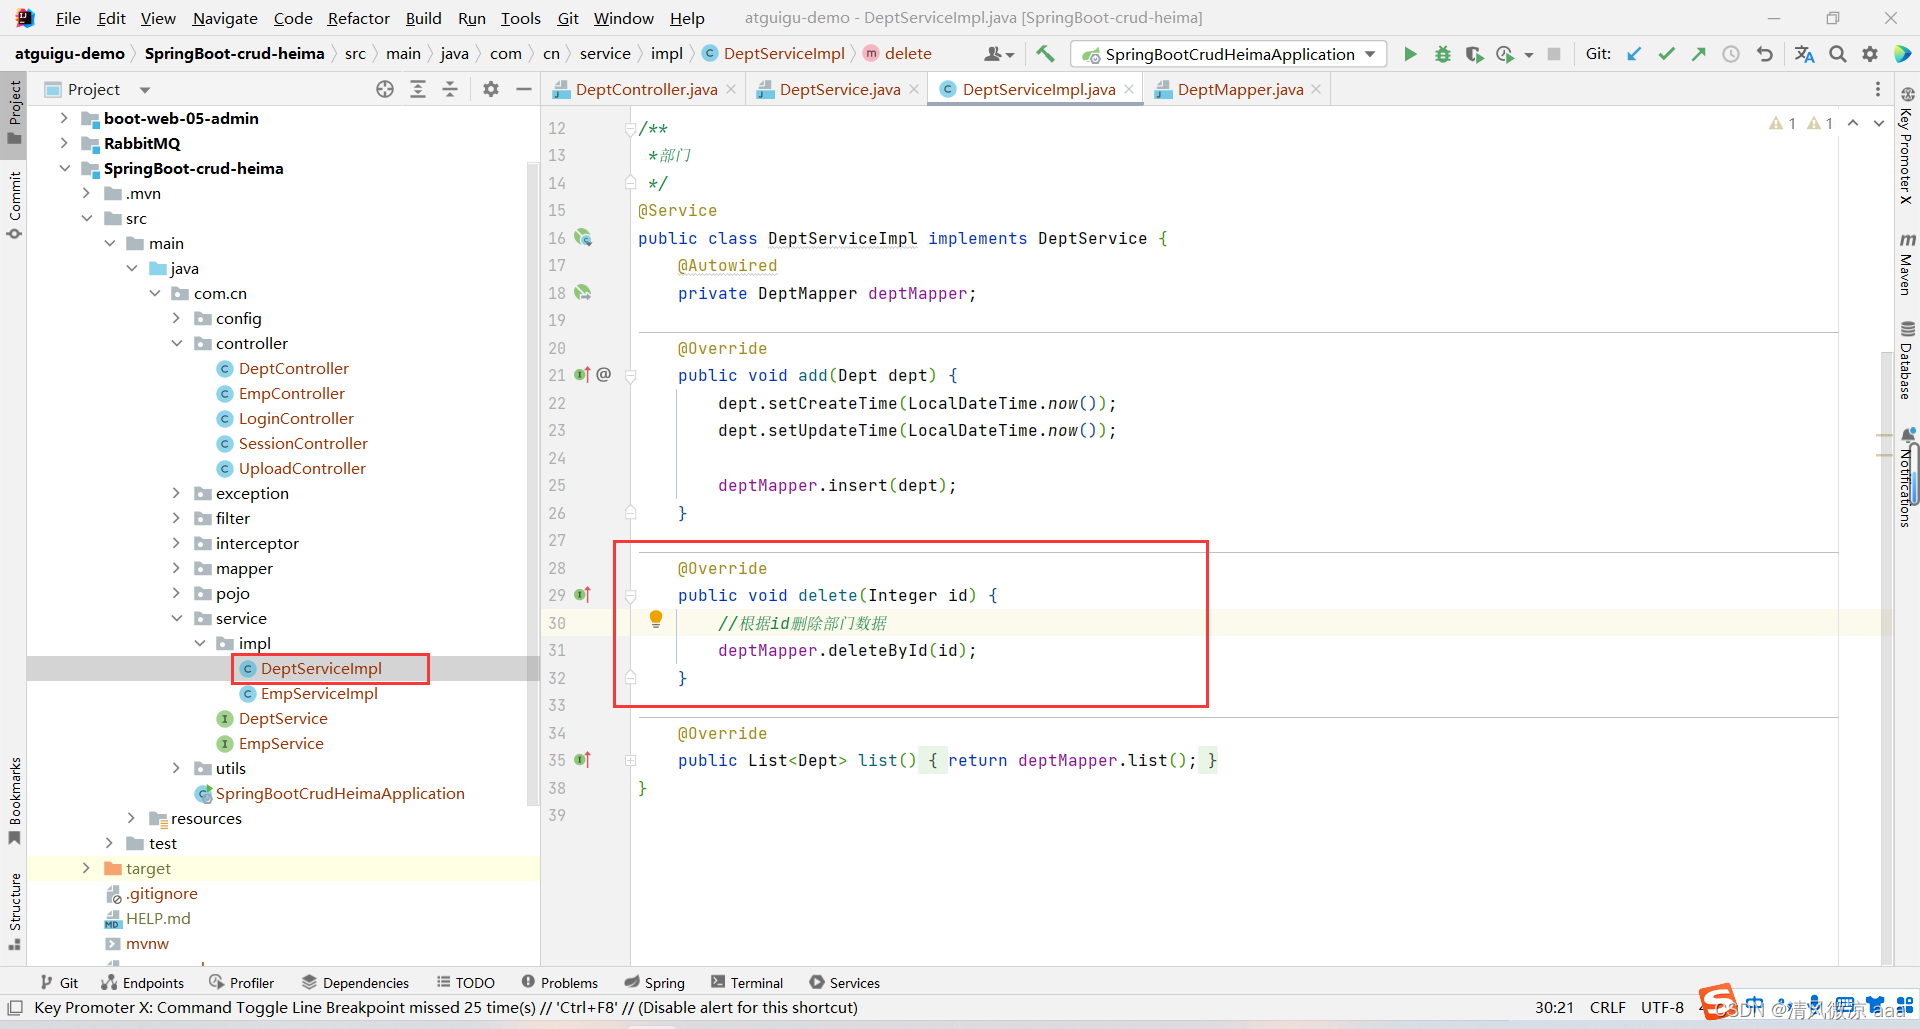
Task: Expand the RabbitMQ module
Action: tap(64, 143)
